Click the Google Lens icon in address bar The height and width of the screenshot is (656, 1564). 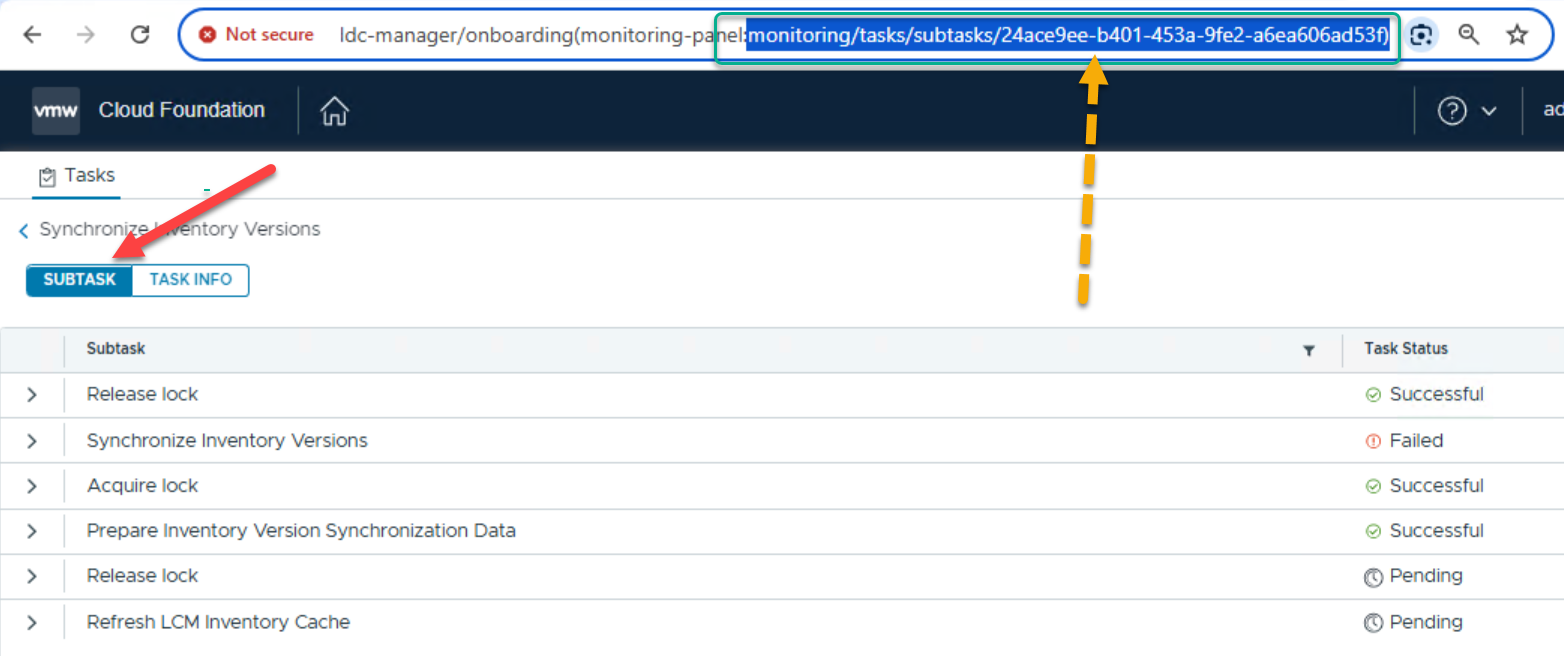pos(1421,35)
